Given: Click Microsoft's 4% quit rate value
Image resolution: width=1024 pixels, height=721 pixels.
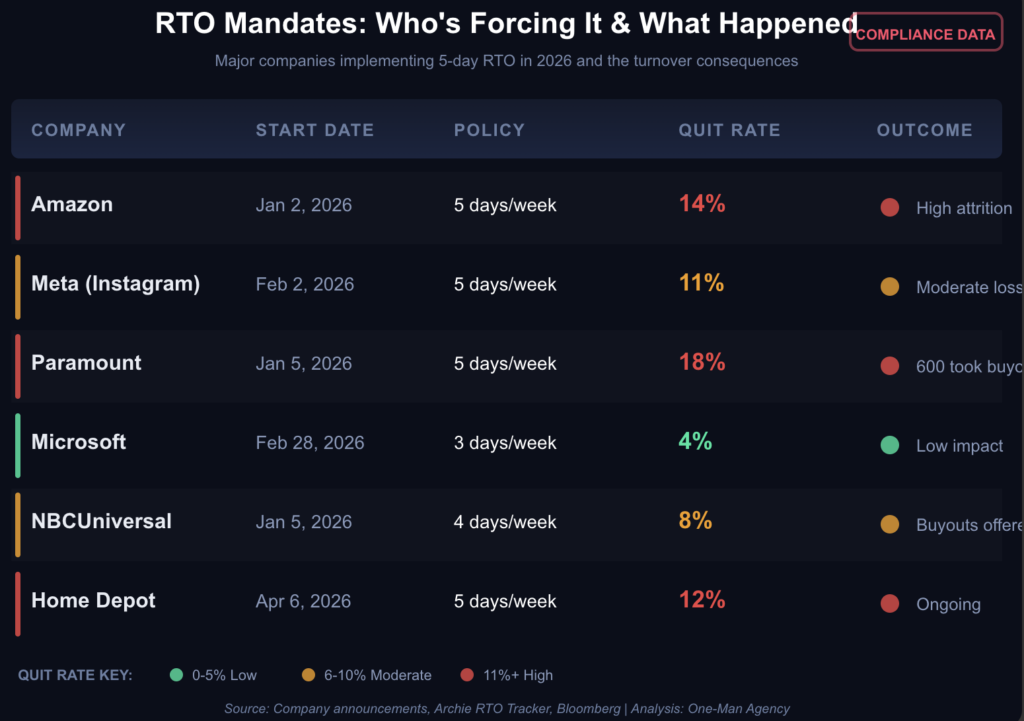Looking at the screenshot, I should (x=695, y=441).
